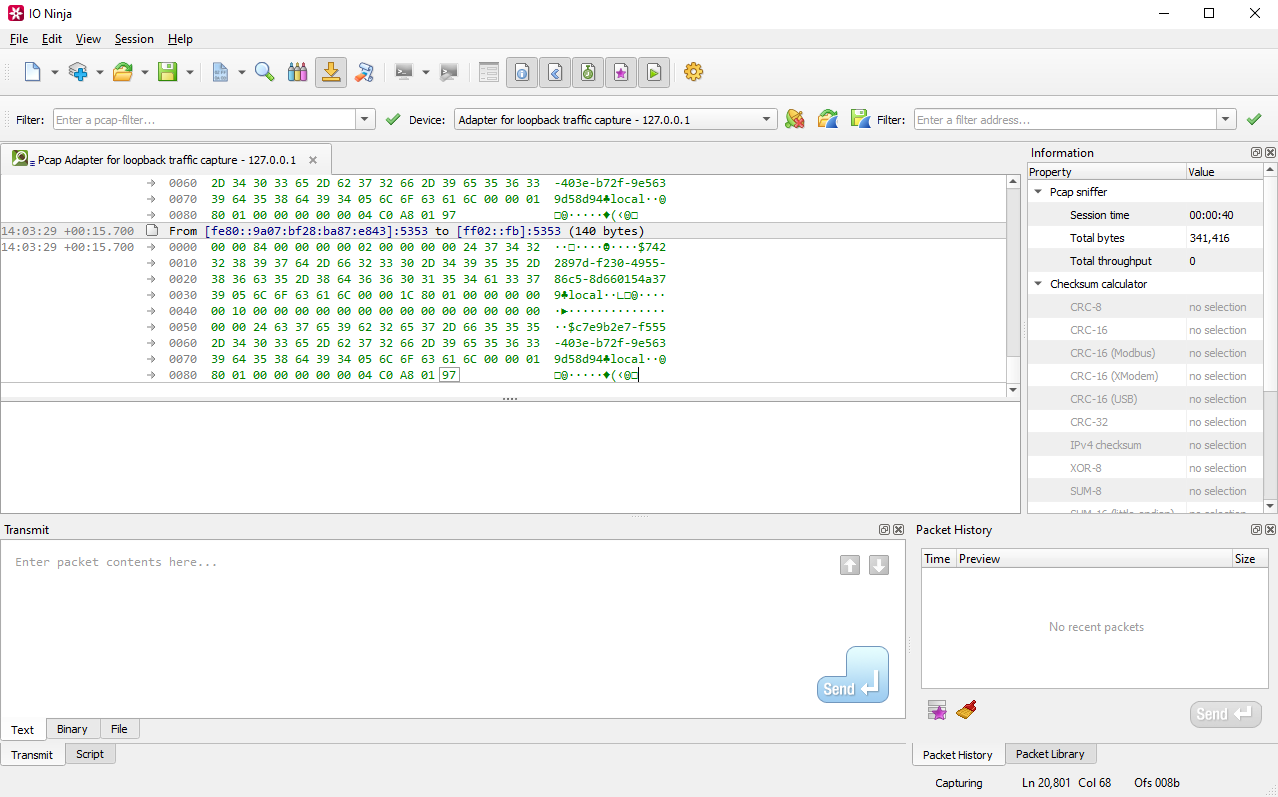Switch to the Text transmit tab
This screenshot has height=797, width=1278.
pyautogui.click(x=23, y=730)
